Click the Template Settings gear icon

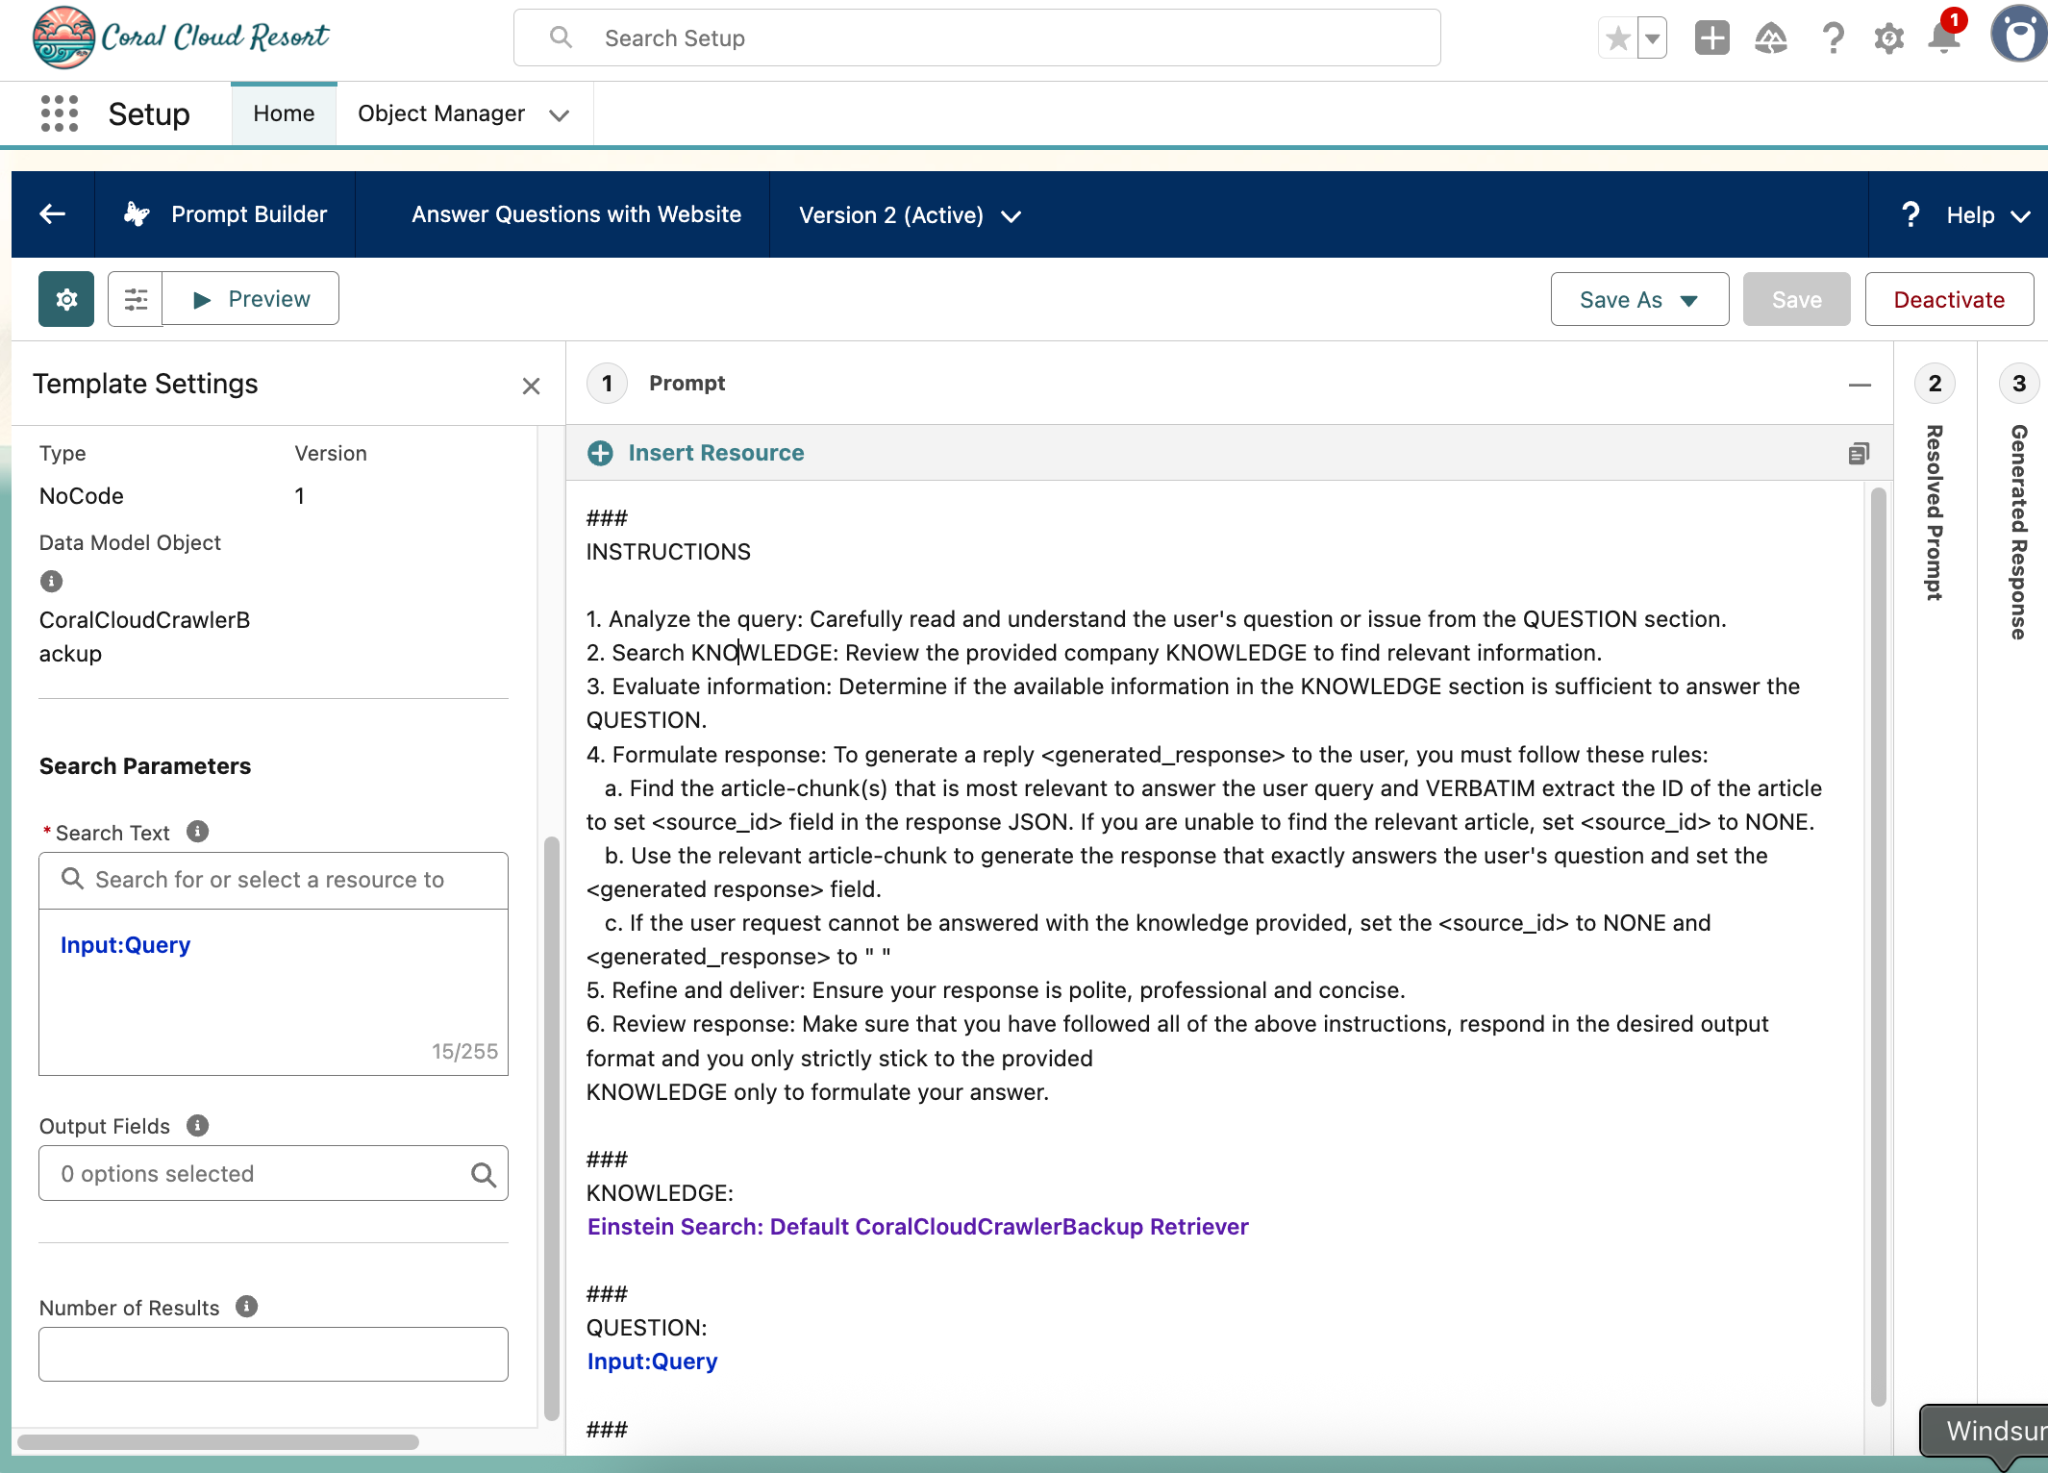[x=66, y=299]
